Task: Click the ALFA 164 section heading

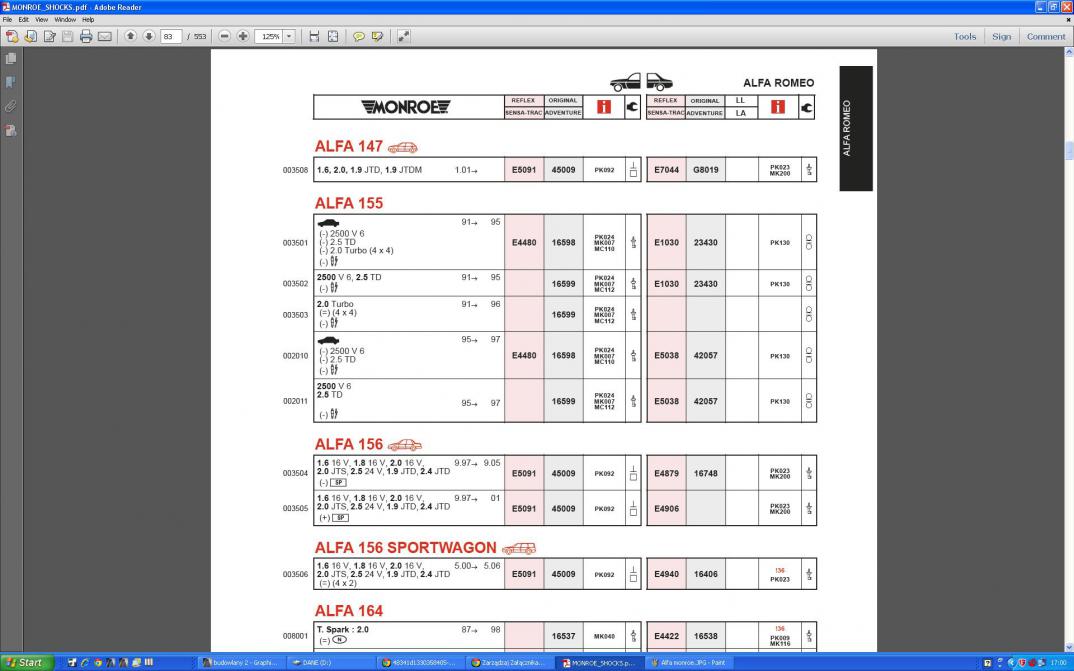Action: pyautogui.click(x=349, y=611)
